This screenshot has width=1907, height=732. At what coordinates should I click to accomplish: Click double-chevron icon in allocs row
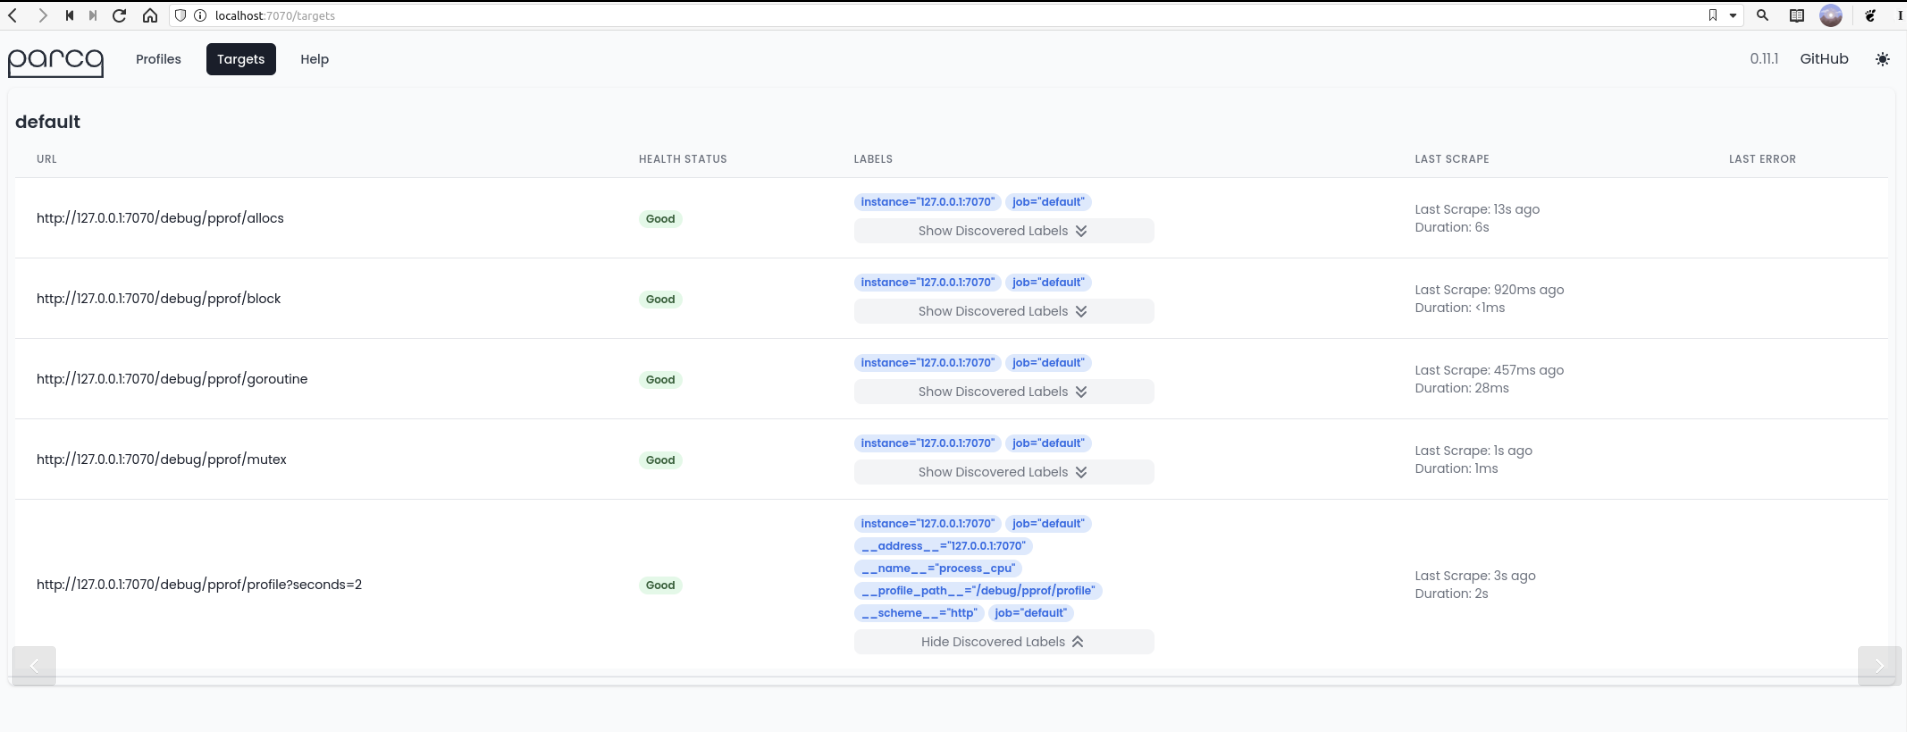[1081, 231]
